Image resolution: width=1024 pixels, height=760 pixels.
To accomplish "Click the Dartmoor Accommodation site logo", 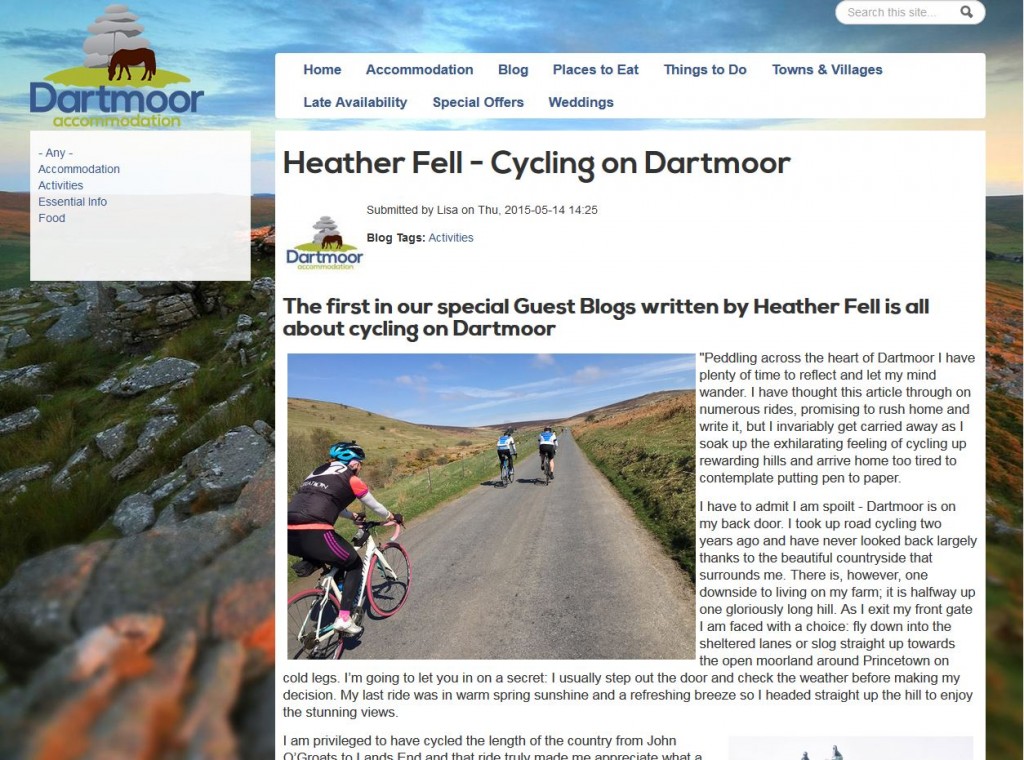I will tap(117, 66).
